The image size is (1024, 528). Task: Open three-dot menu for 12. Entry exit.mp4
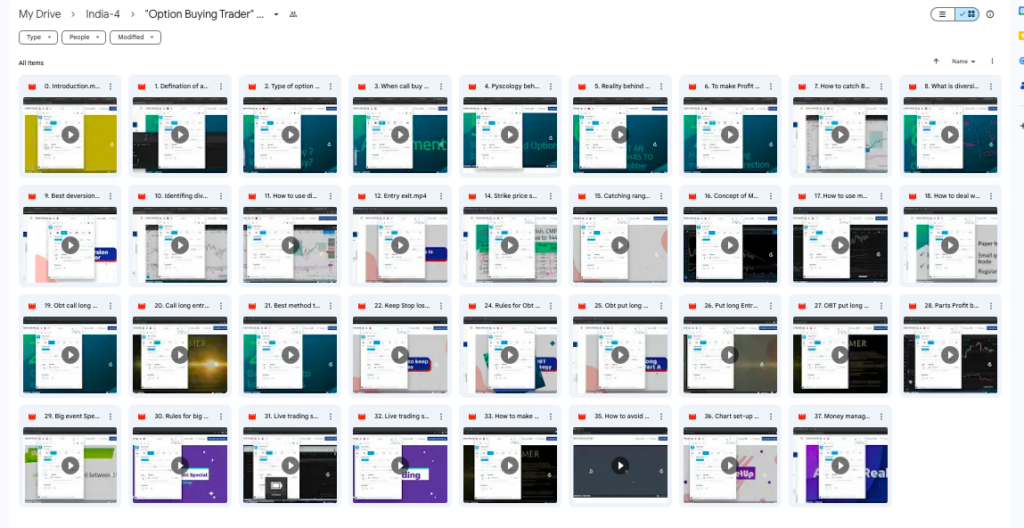click(x=441, y=196)
